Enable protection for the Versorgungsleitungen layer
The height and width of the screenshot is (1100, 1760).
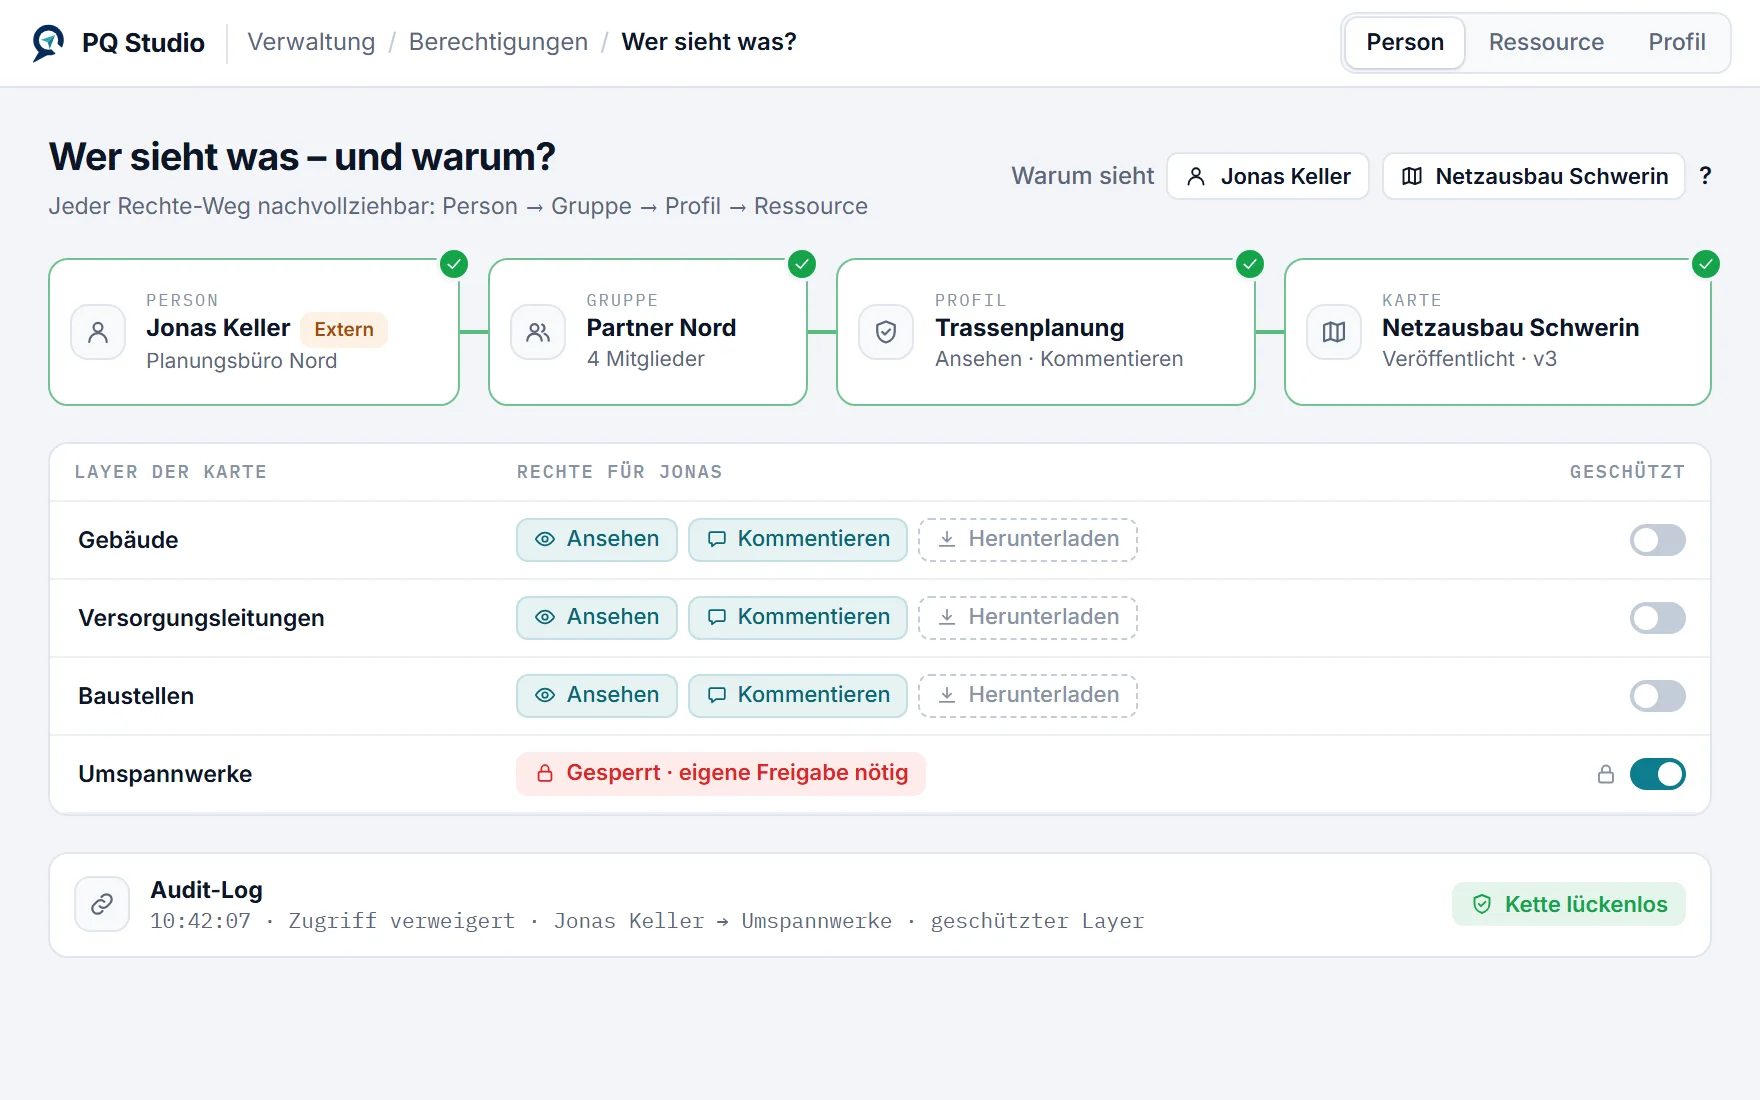coord(1657,618)
